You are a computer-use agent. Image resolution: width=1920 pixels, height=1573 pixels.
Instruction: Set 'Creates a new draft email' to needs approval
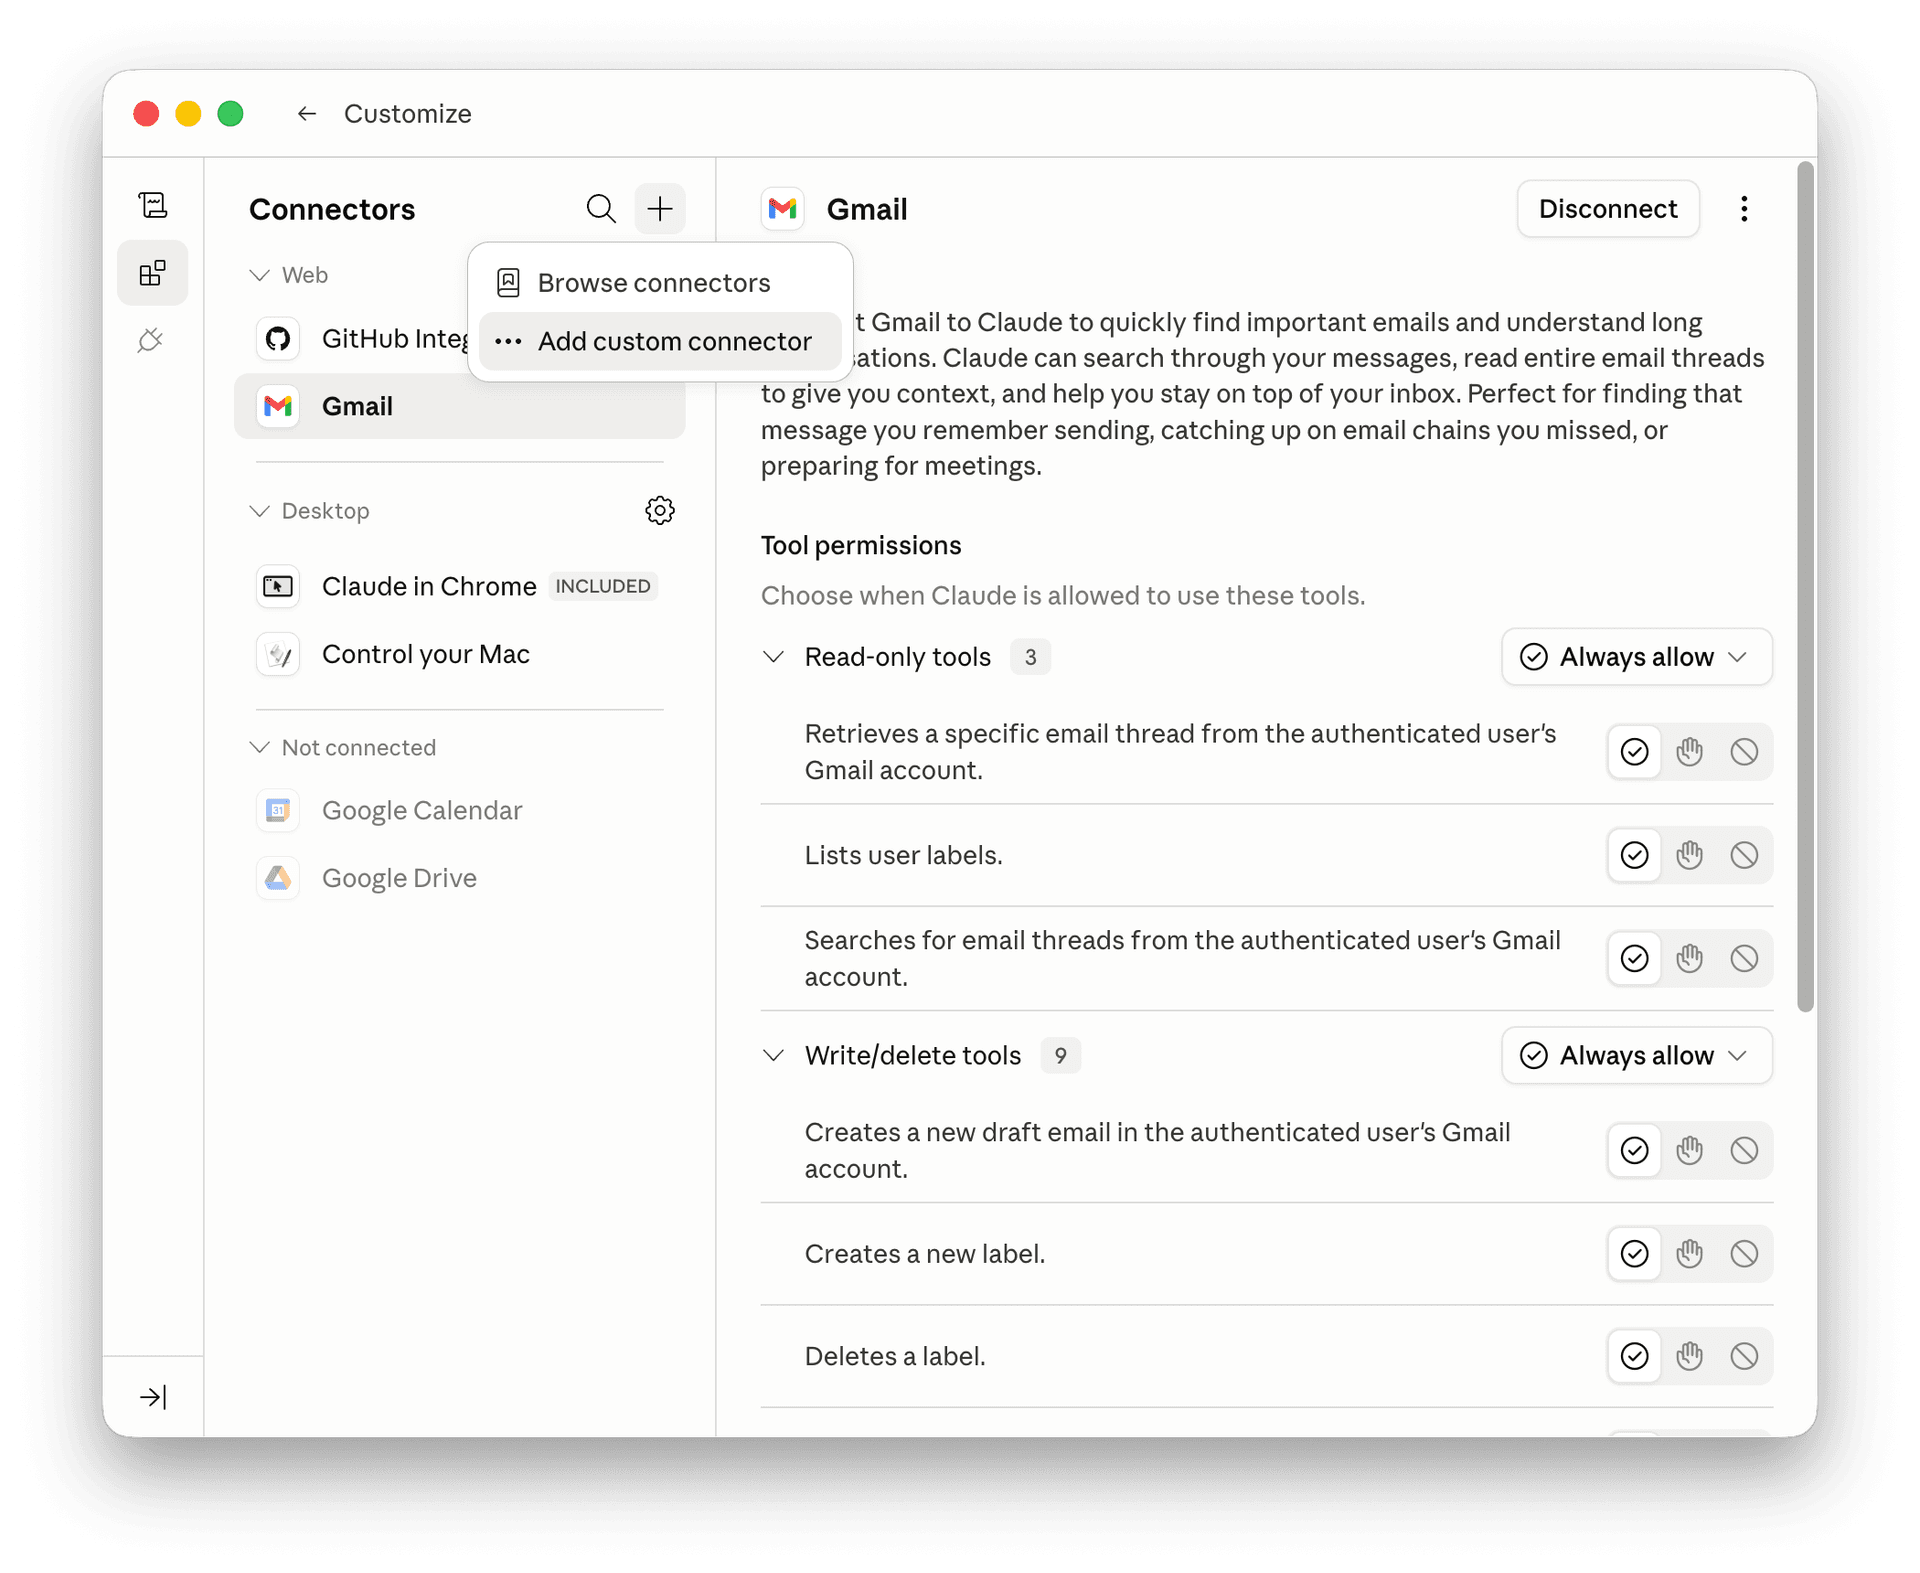click(1689, 1150)
